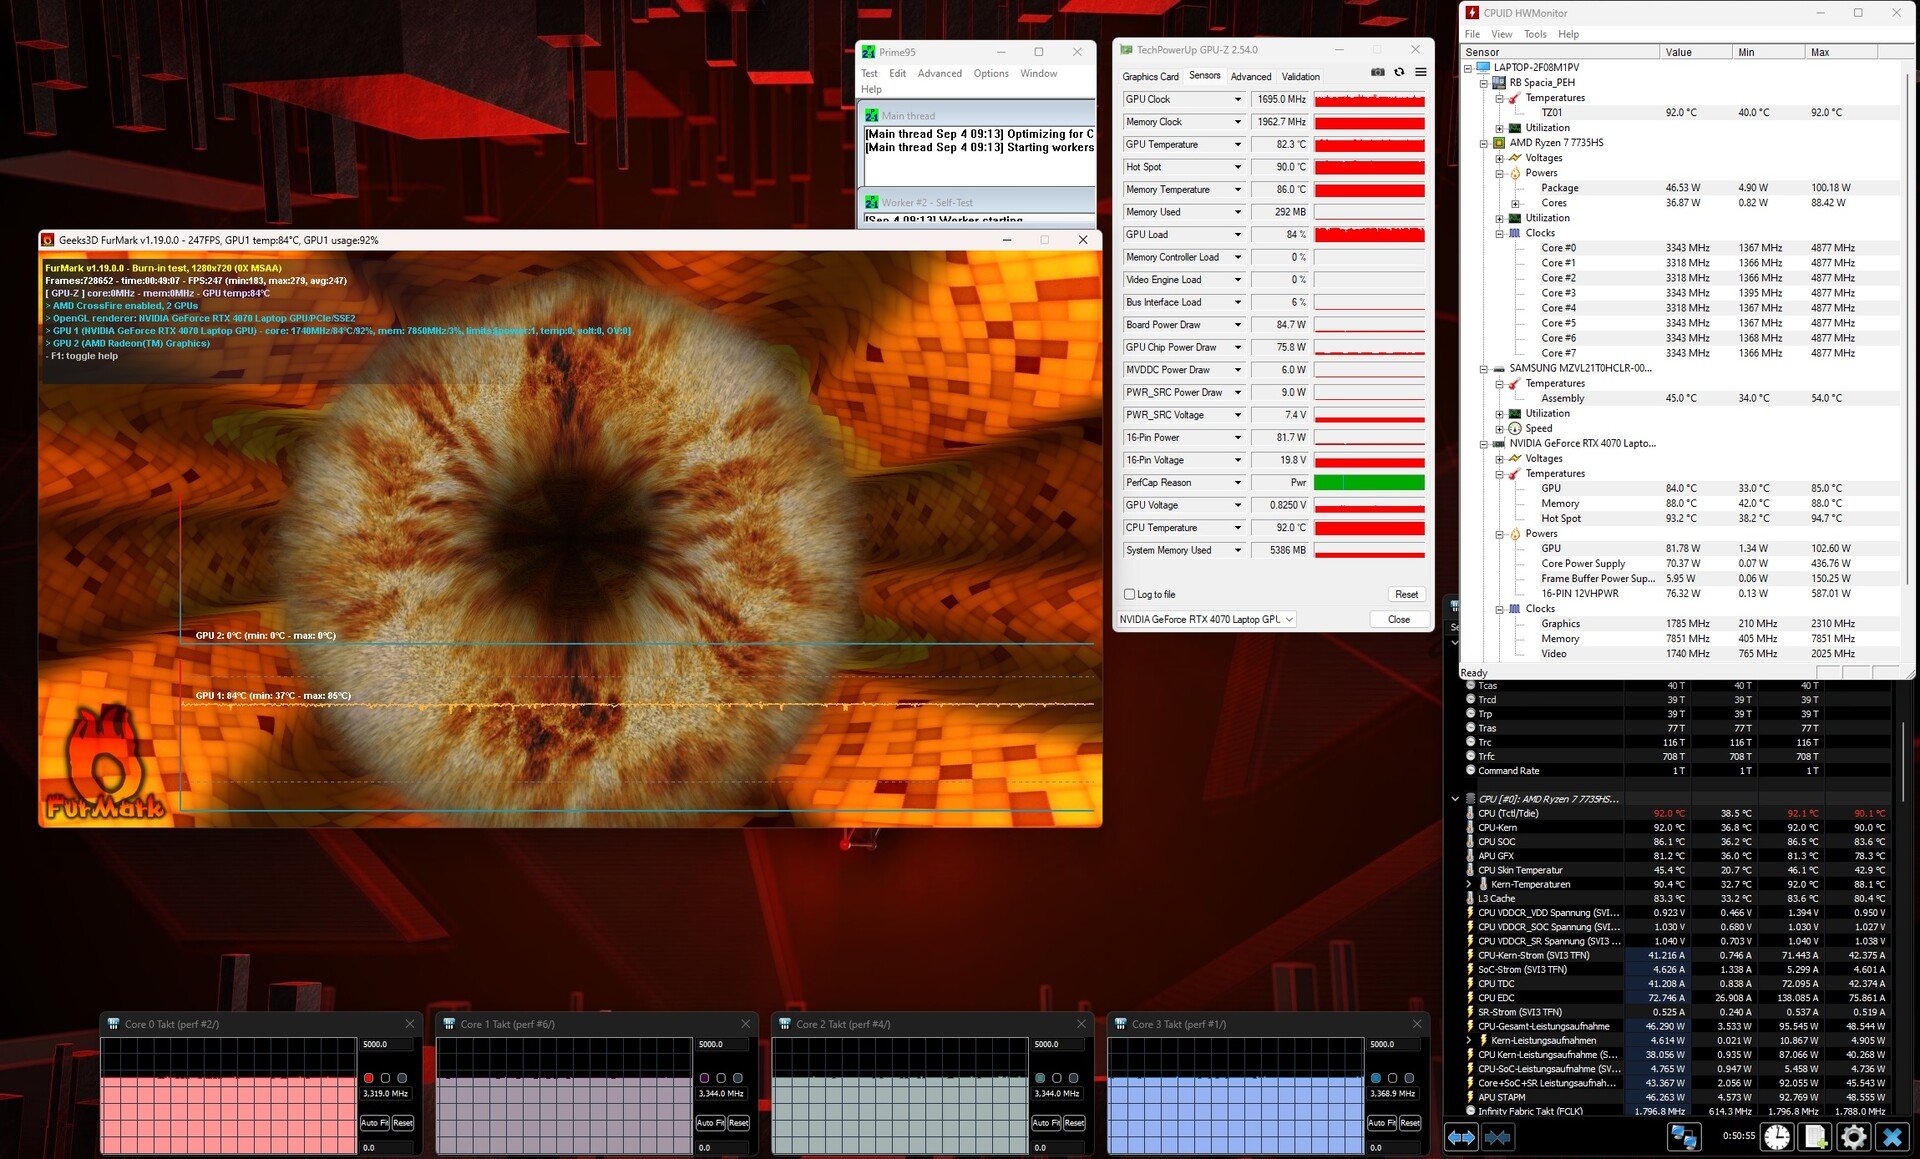Click the FurMark title bar app icon
Viewport: 1920px width, 1159px height.
click(x=47, y=240)
